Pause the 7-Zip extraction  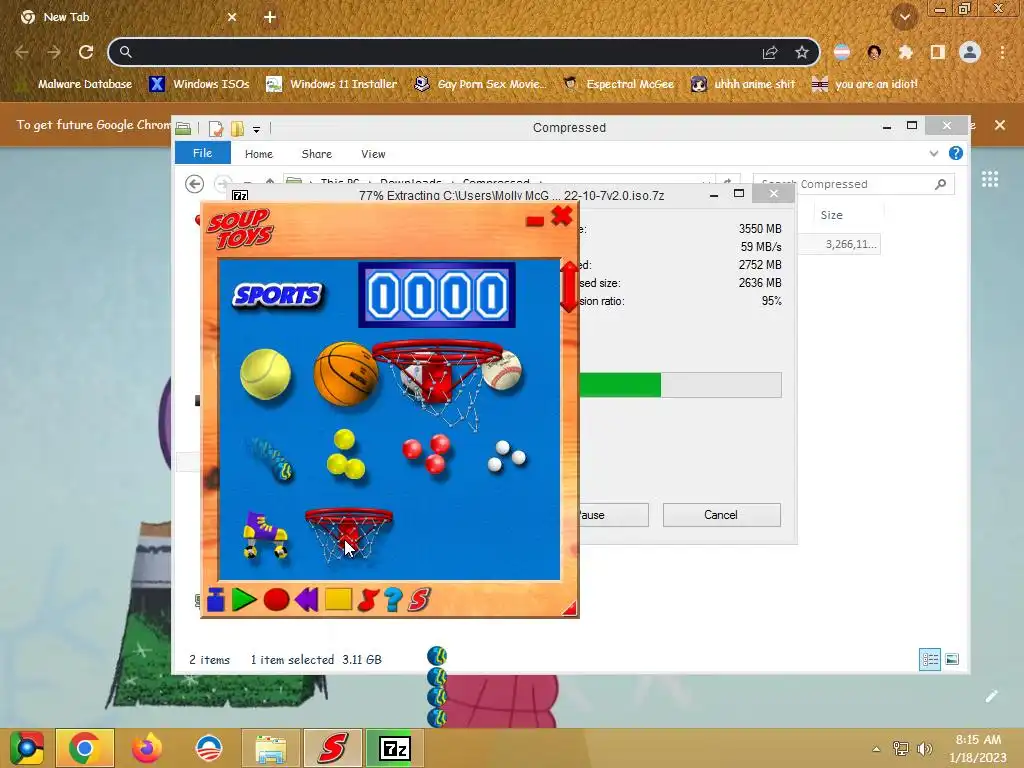tap(613, 515)
